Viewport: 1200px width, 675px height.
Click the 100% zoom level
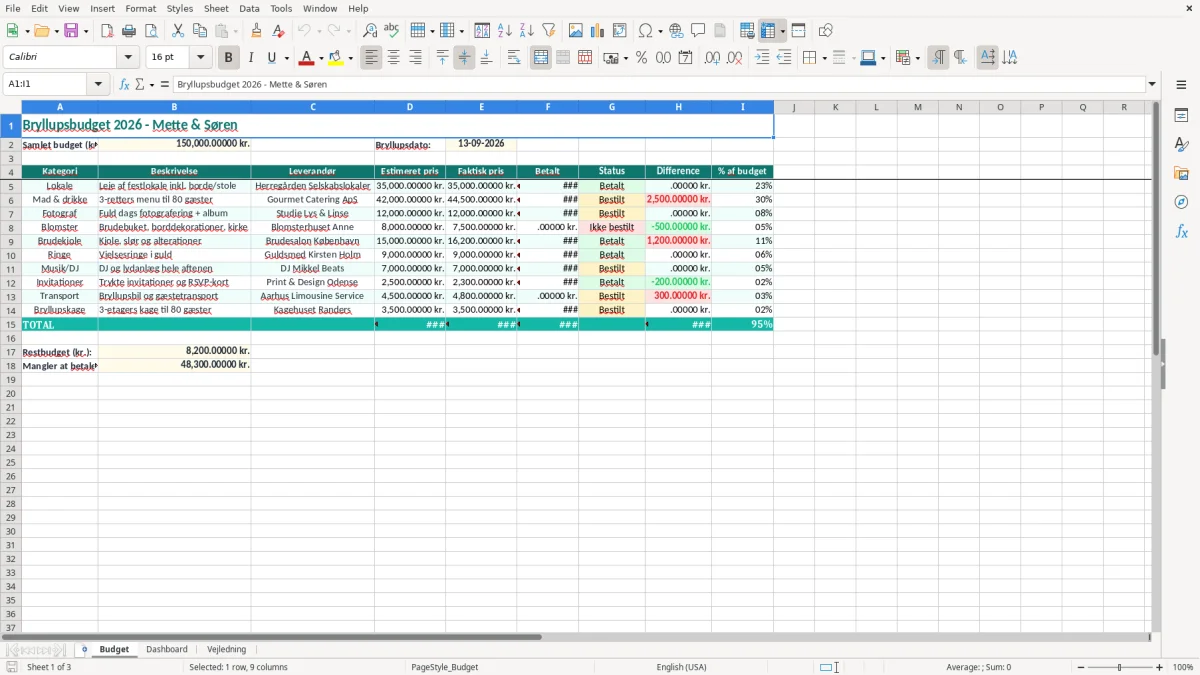pyautogui.click(x=1183, y=667)
